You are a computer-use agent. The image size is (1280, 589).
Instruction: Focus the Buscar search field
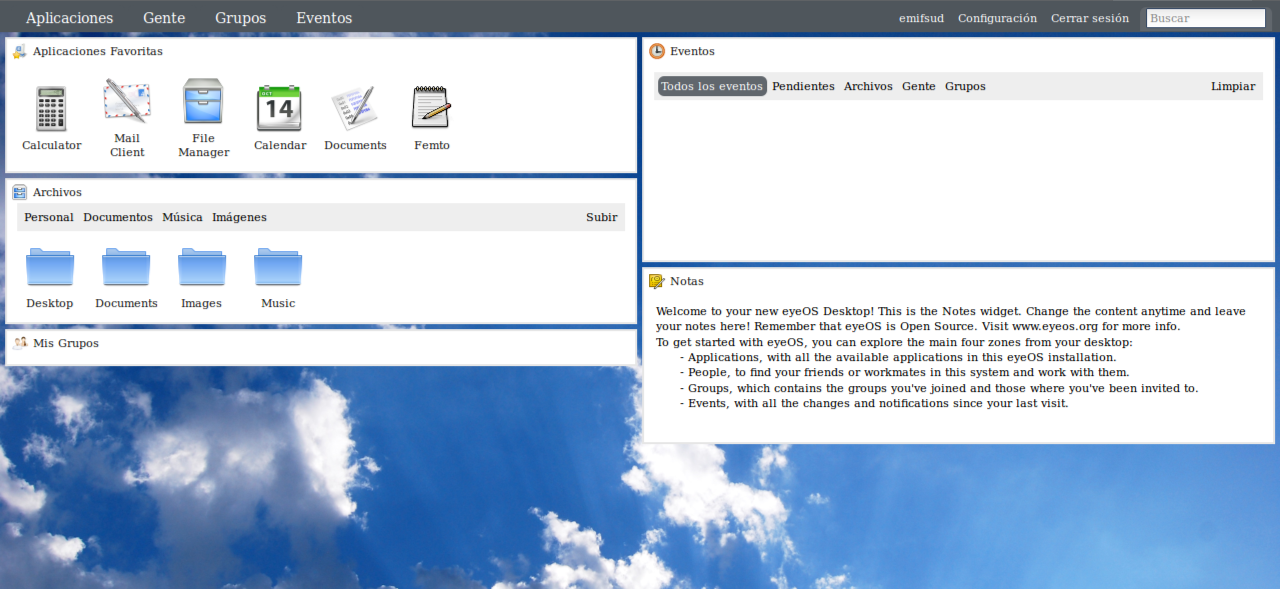tap(1206, 18)
